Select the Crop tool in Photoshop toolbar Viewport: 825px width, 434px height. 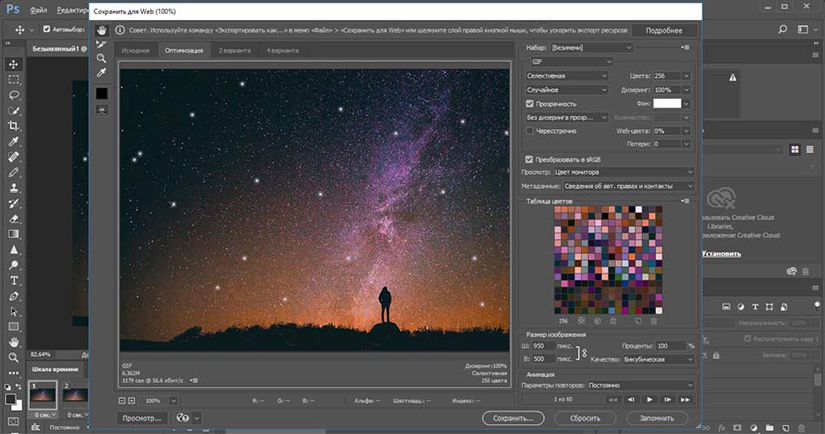click(13, 126)
